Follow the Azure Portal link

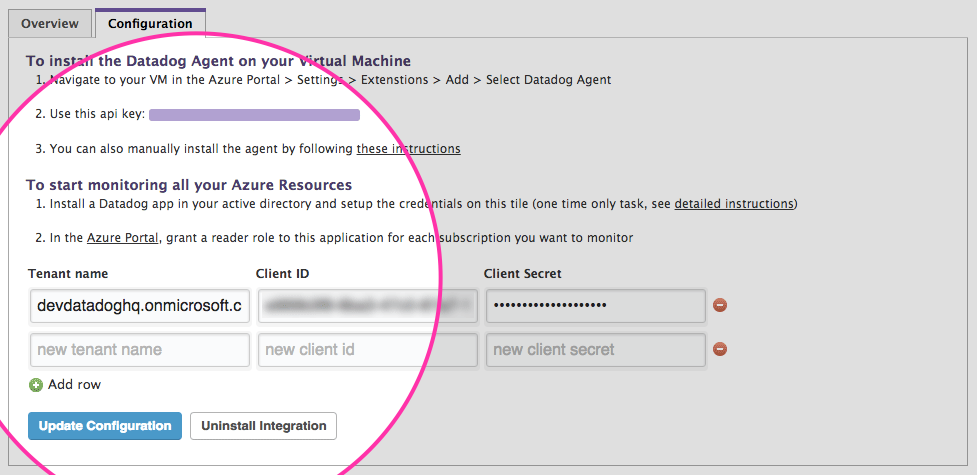[124, 238]
